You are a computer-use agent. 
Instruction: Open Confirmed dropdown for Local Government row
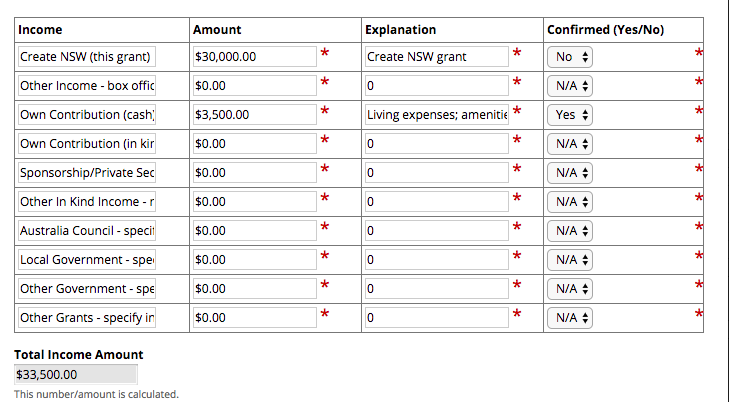[x=571, y=260]
